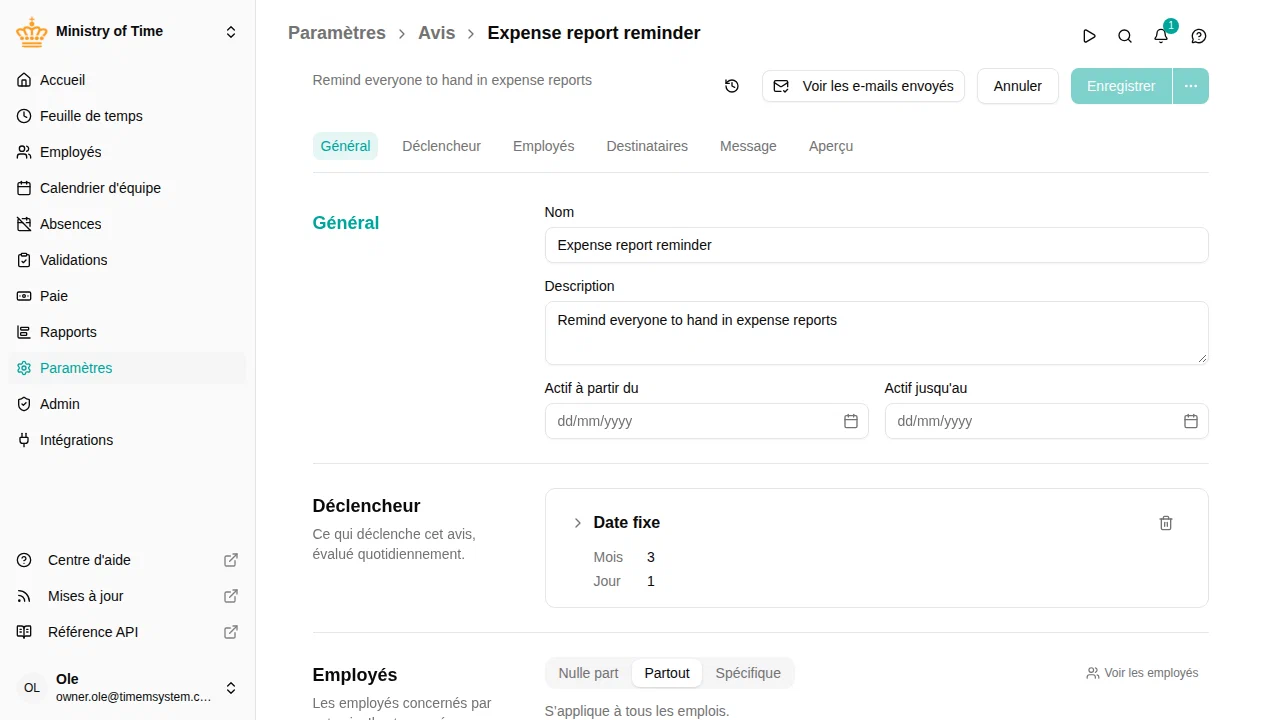Screen dimensions: 1280x720
Task: Click calendar icon in Actif jusqu'au field
Action: pyautogui.click(x=1191, y=421)
